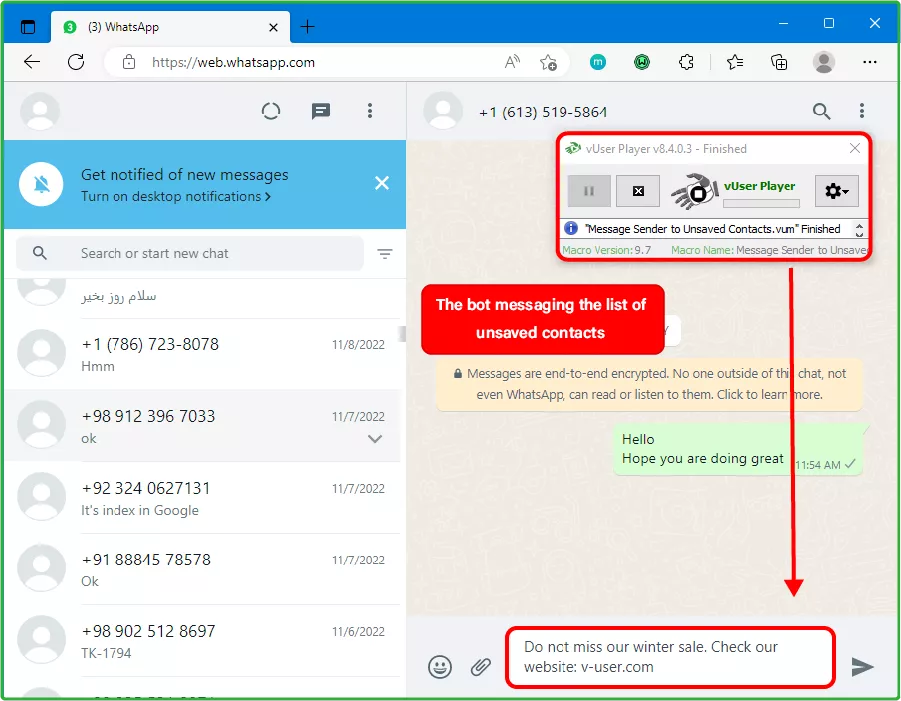The height and width of the screenshot is (701, 901).
Task: Click 'Turn on desktop notifications' link
Action: (x=176, y=197)
